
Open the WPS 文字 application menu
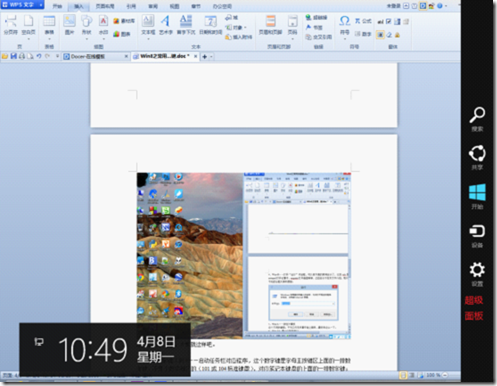[22, 5]
